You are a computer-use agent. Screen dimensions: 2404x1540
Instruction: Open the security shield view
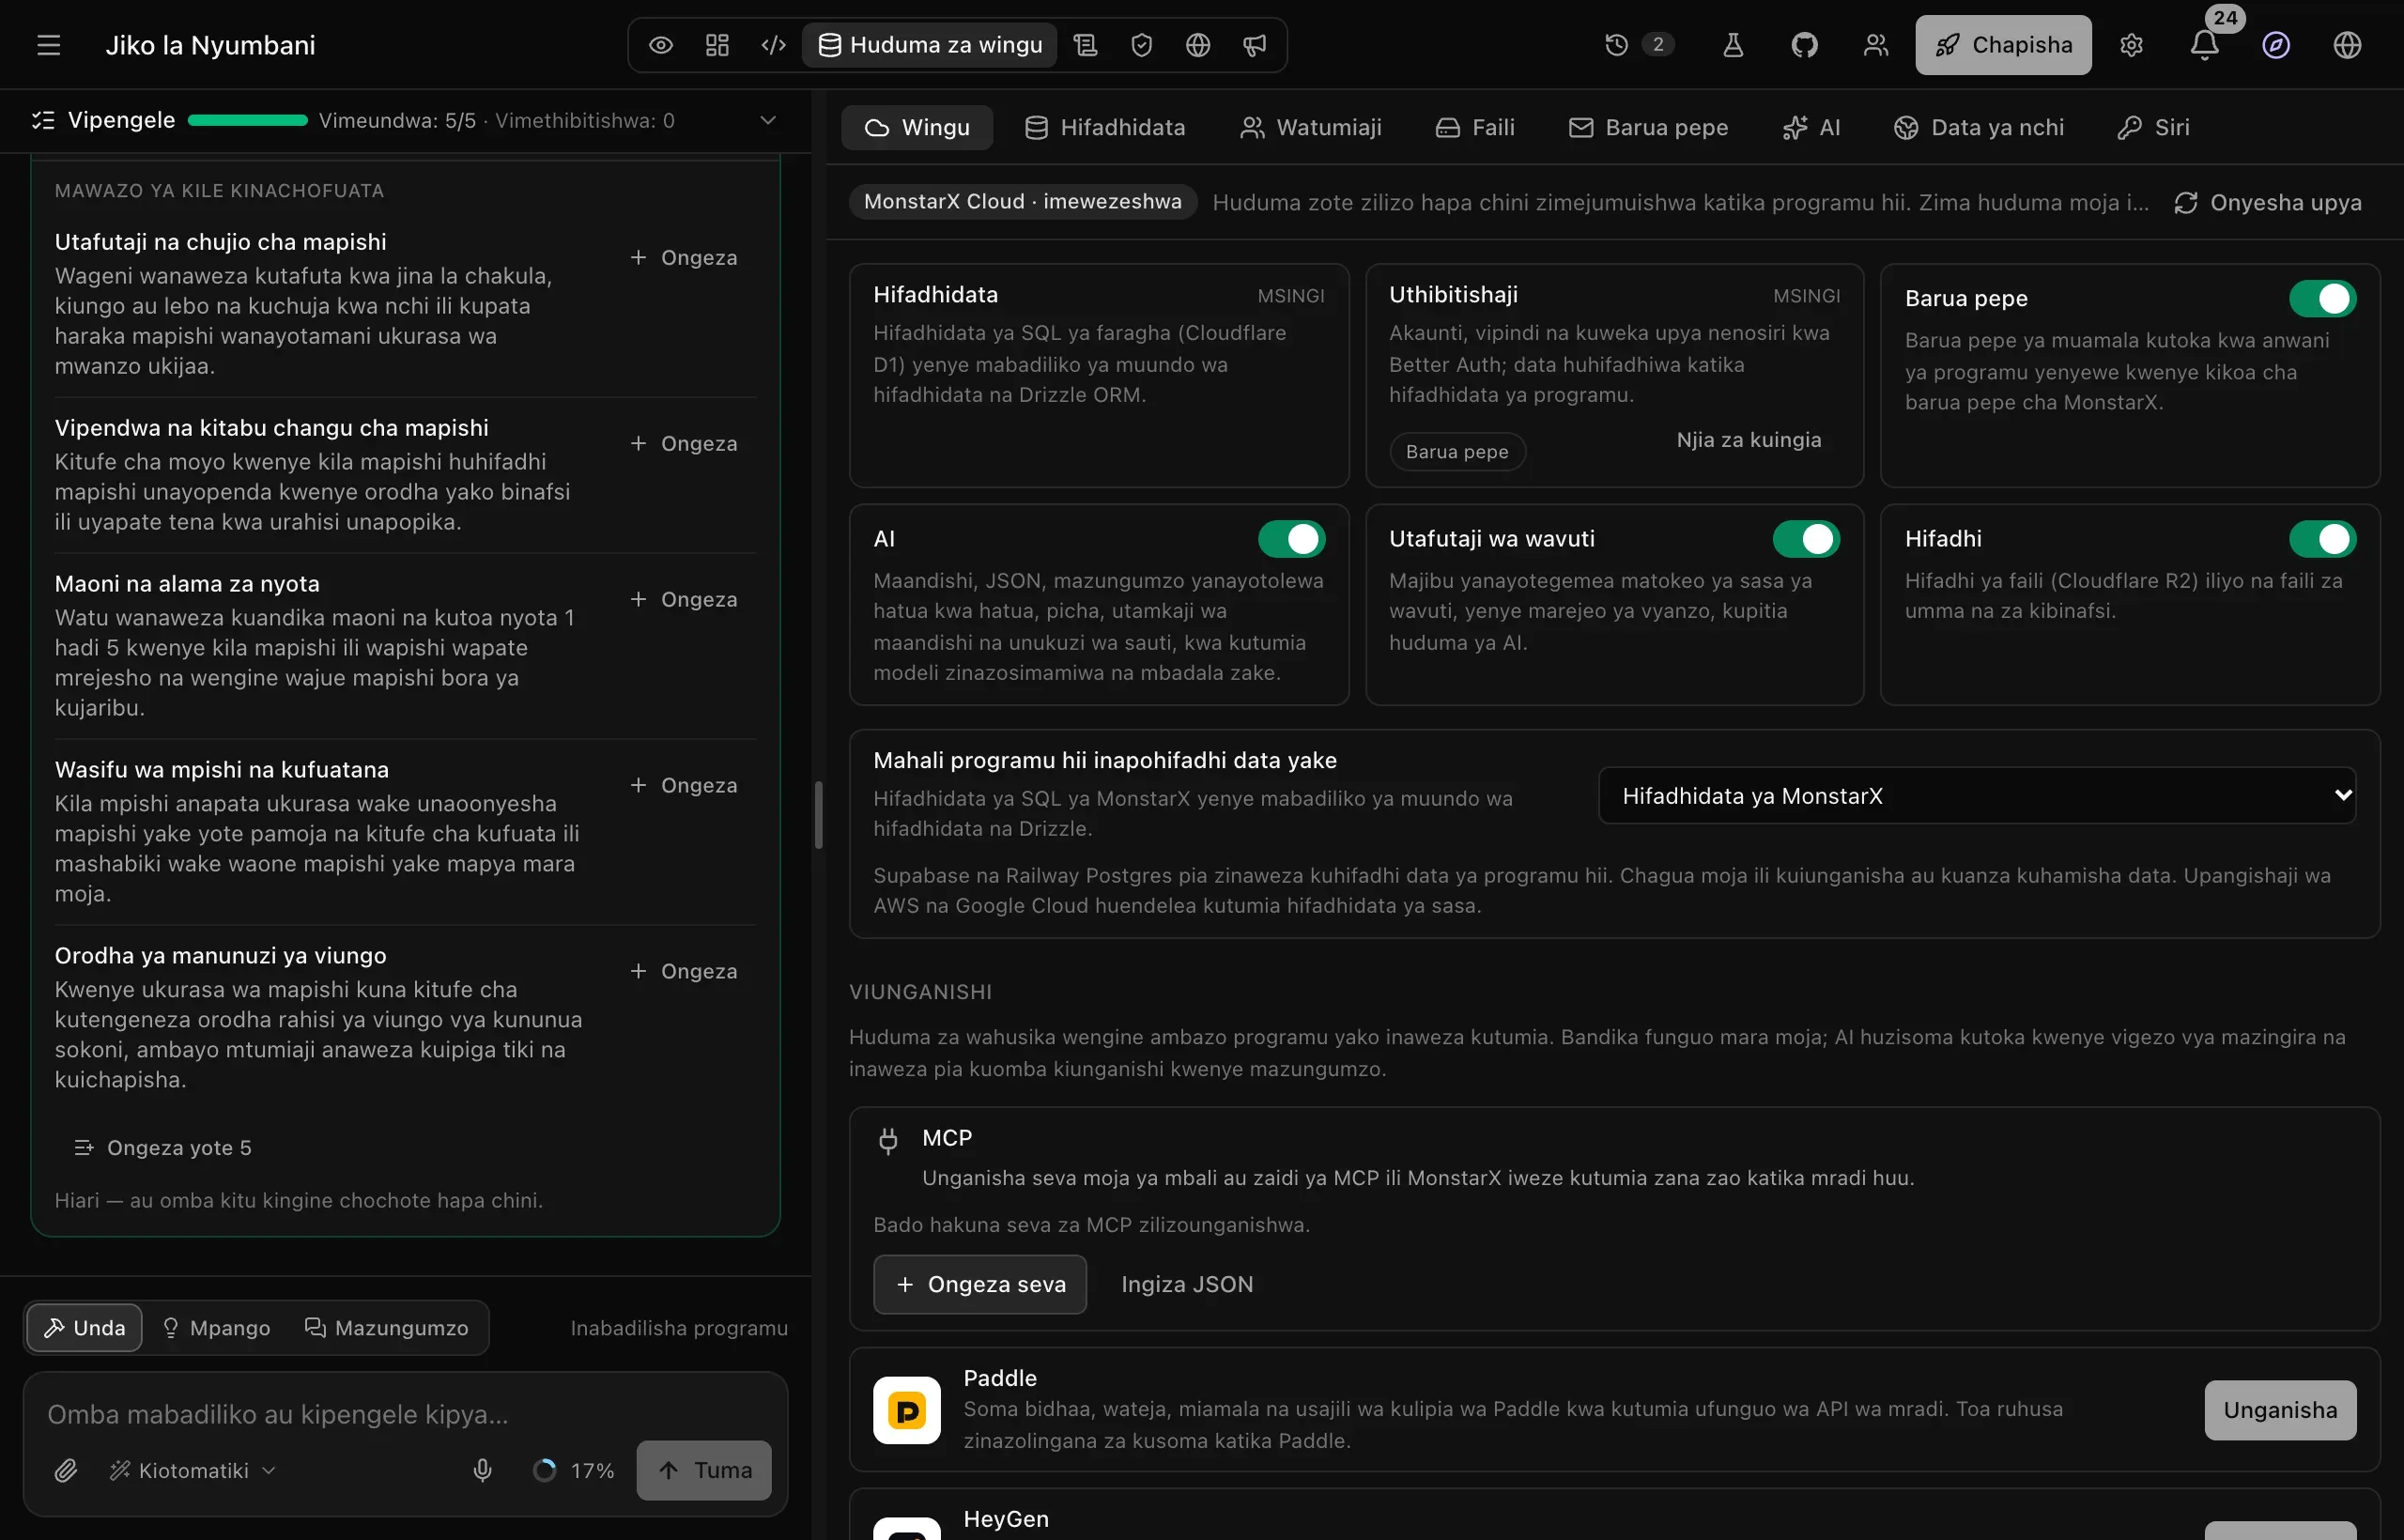(1141, 45)
